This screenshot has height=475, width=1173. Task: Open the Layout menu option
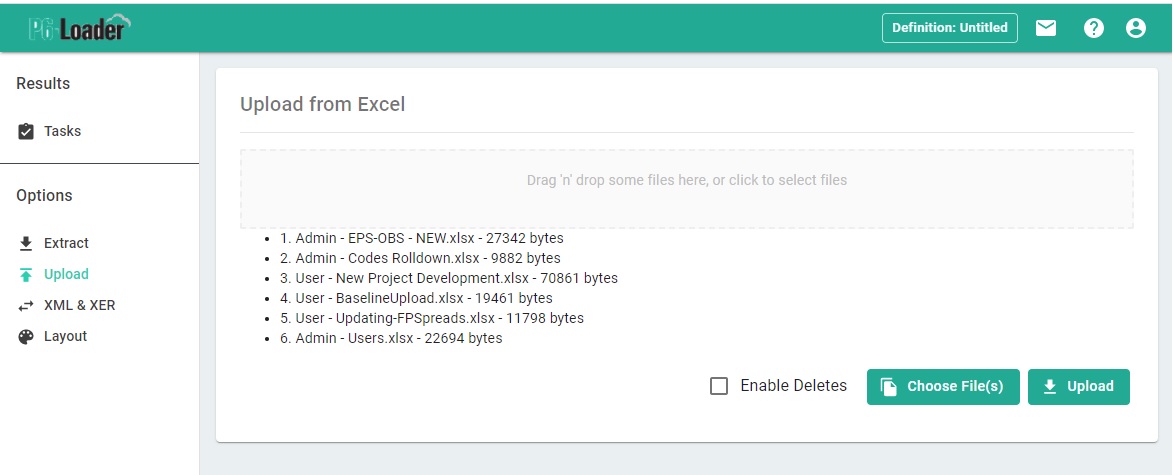click(x=65, y=336)
